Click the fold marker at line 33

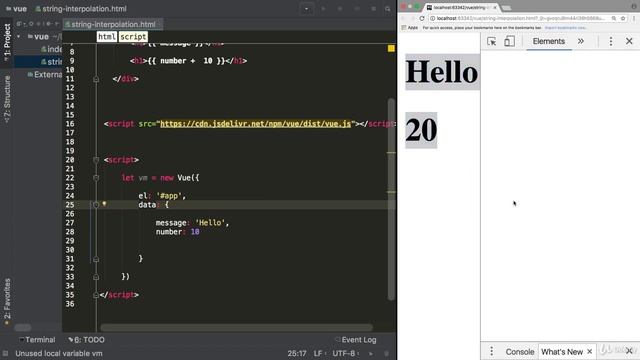(x=96, y=277)
